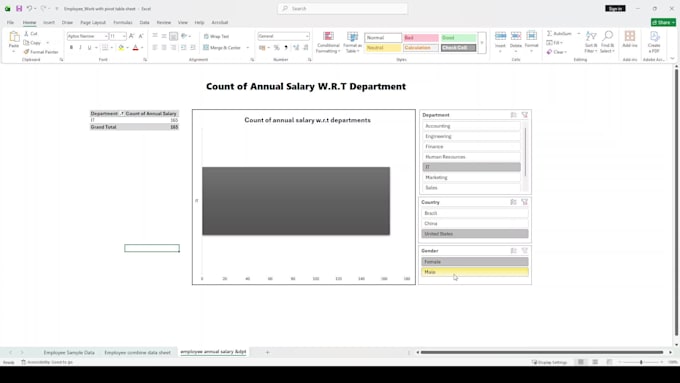Viewport: 680px width, 383px height.
Task: Decrease font size with the smaller A icon
Action: point(141,36)
